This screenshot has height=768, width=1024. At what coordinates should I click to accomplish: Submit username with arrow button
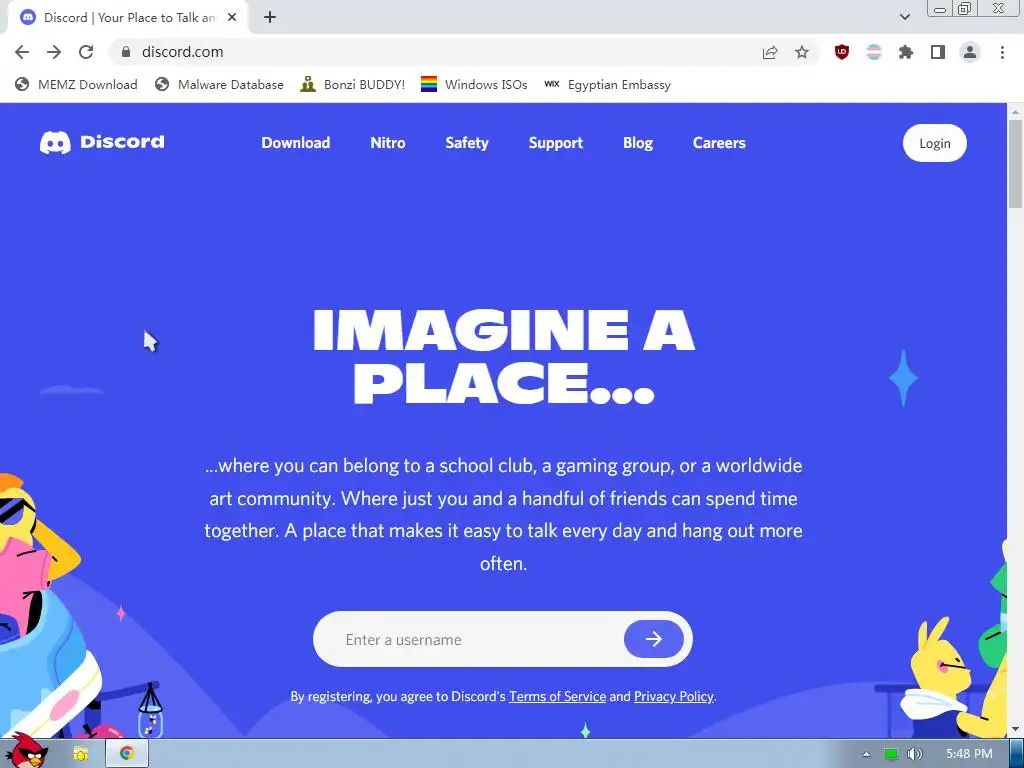[654, 639]
